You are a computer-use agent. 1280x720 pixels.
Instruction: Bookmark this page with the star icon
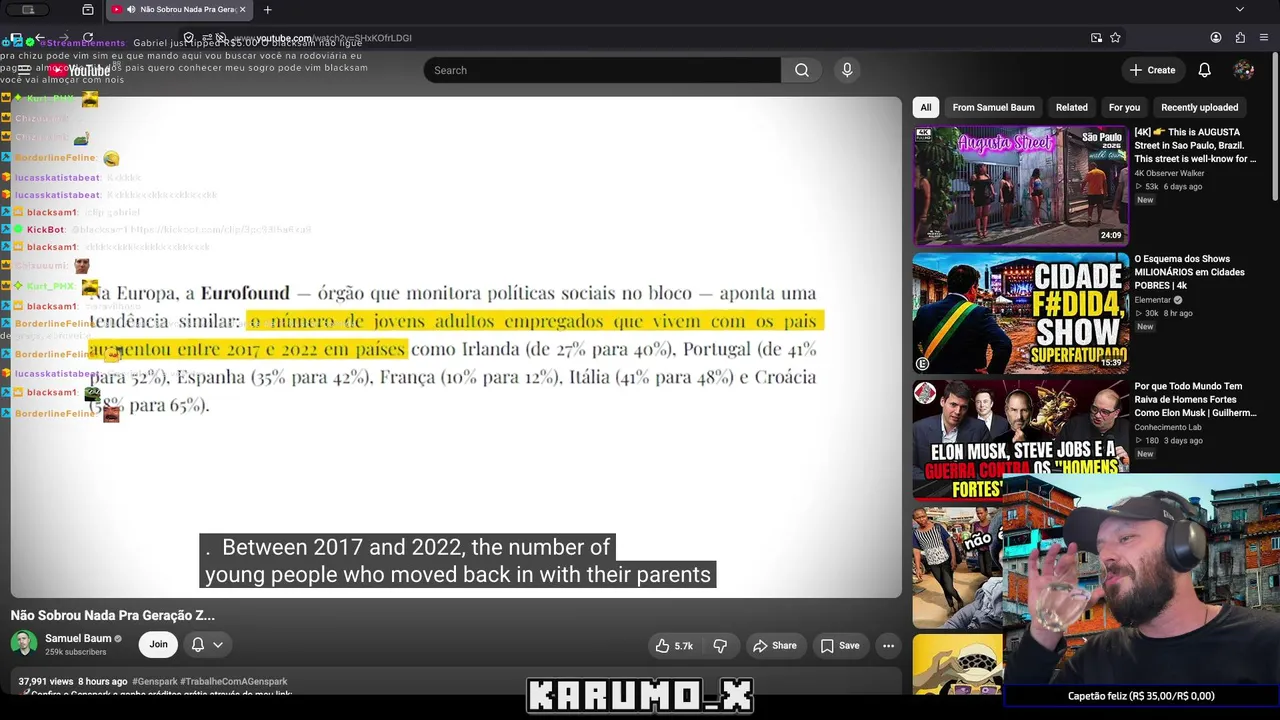tap(1115, 38)
